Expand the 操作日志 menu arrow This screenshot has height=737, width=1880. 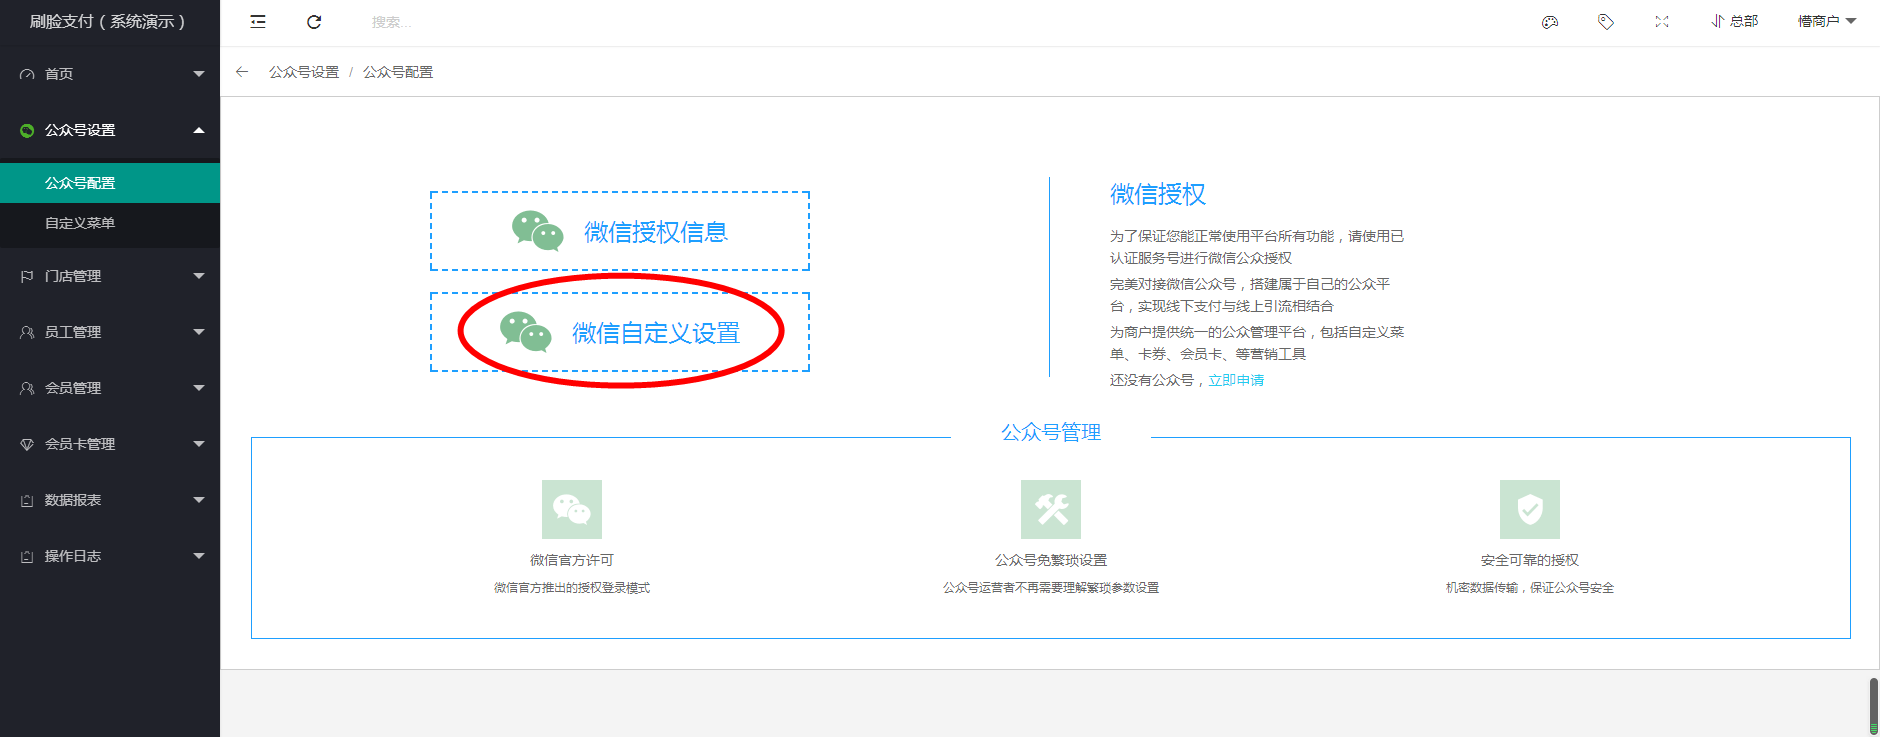199,556
